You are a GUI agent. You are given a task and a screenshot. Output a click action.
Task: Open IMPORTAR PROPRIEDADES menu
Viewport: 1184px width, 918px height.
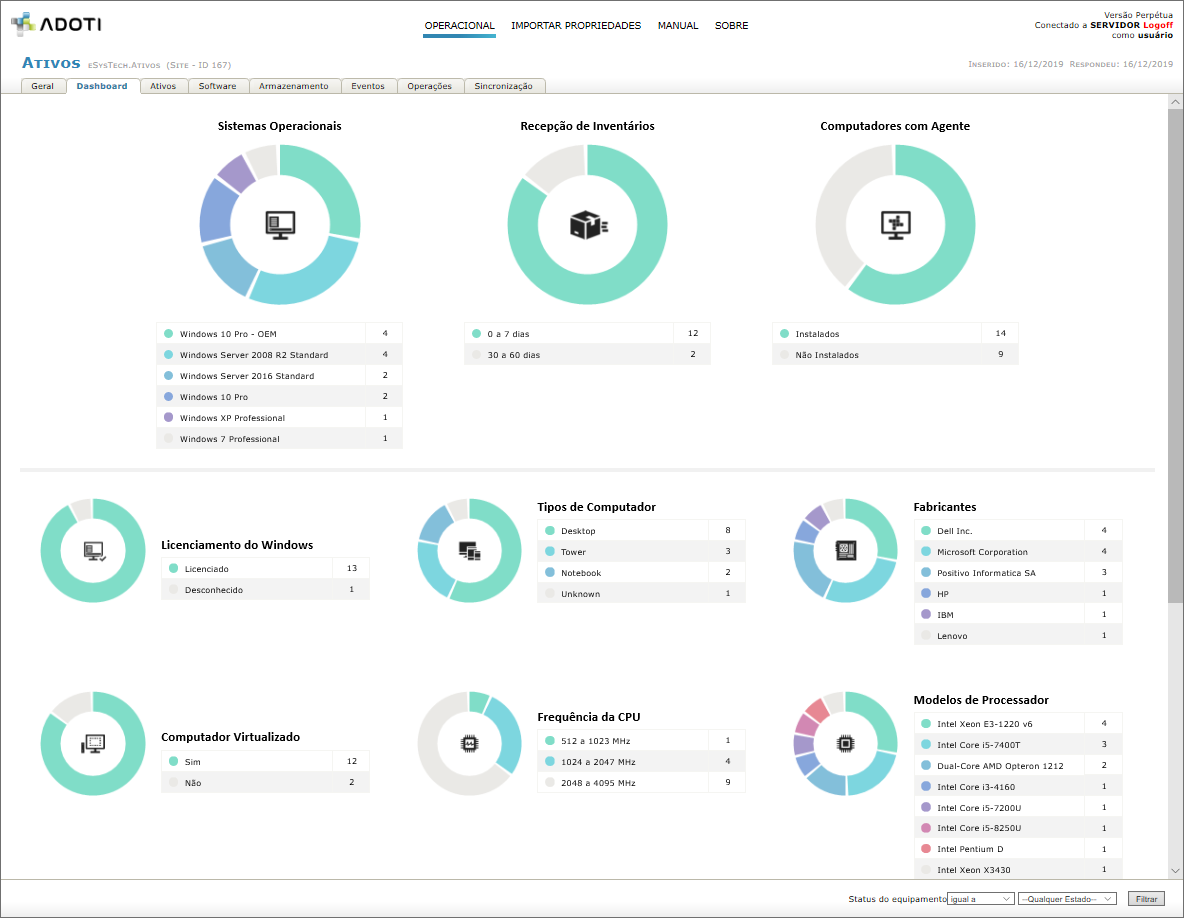(576, 26)
